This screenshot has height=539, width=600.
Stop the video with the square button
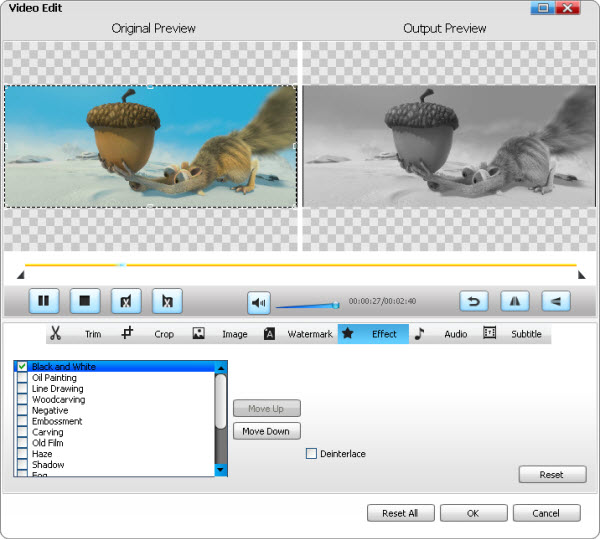[x=85, y=301]
